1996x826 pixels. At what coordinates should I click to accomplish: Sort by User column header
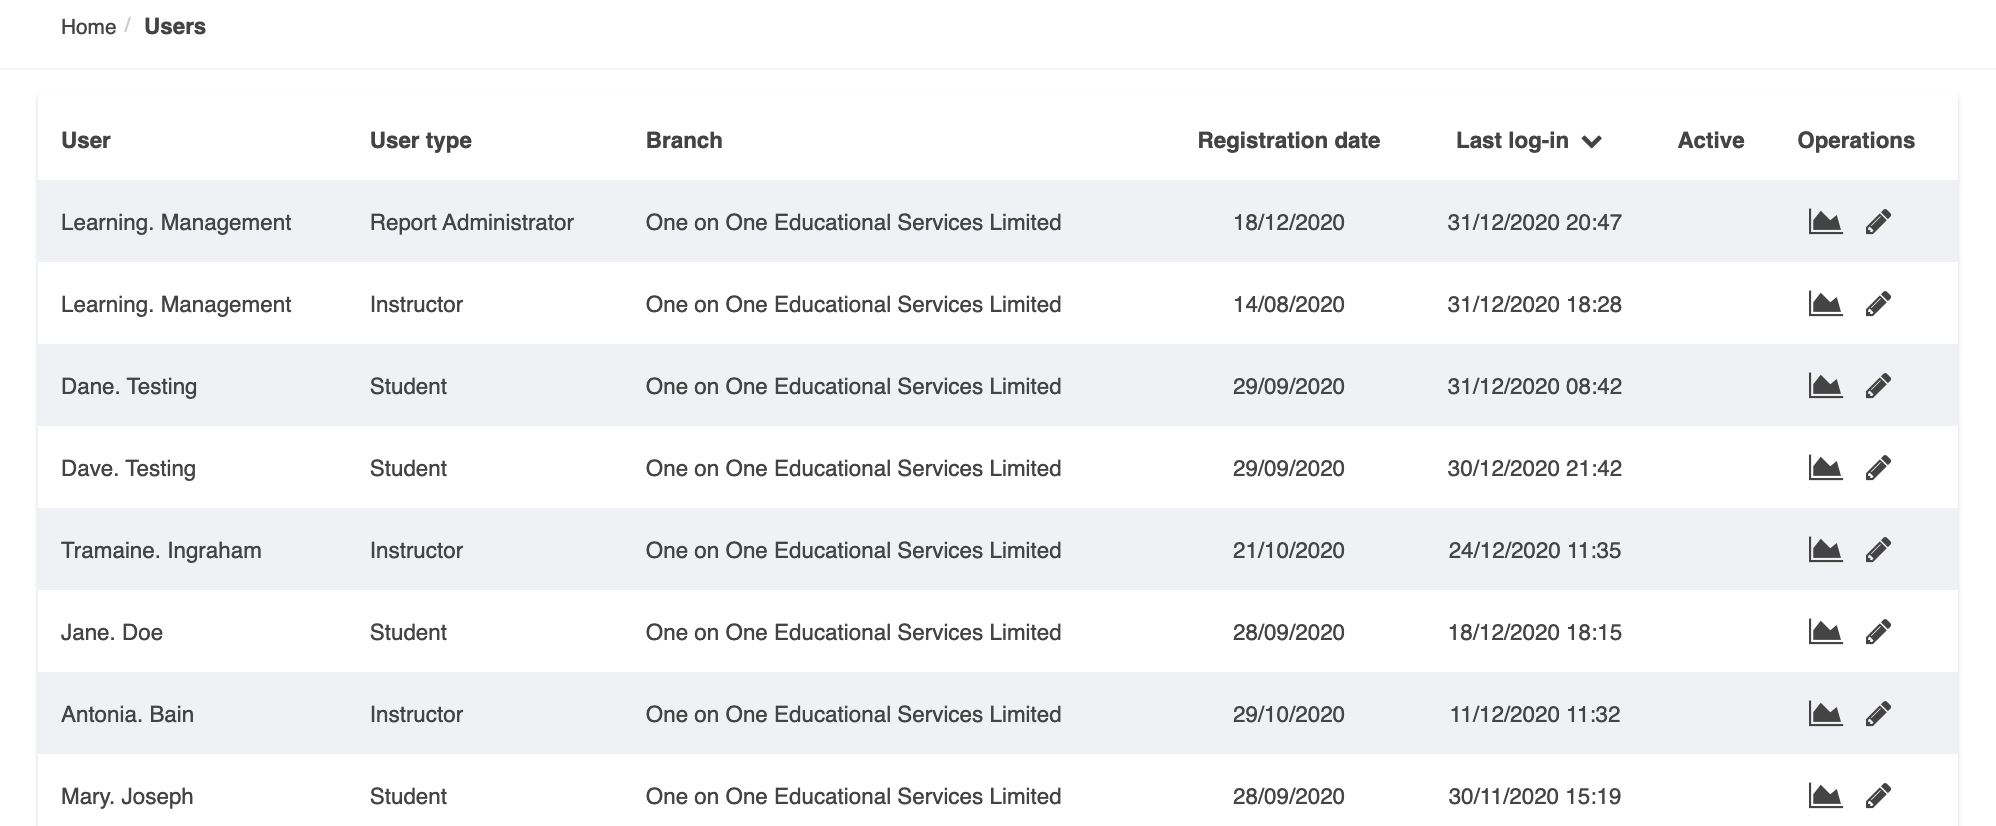[86, 141]
